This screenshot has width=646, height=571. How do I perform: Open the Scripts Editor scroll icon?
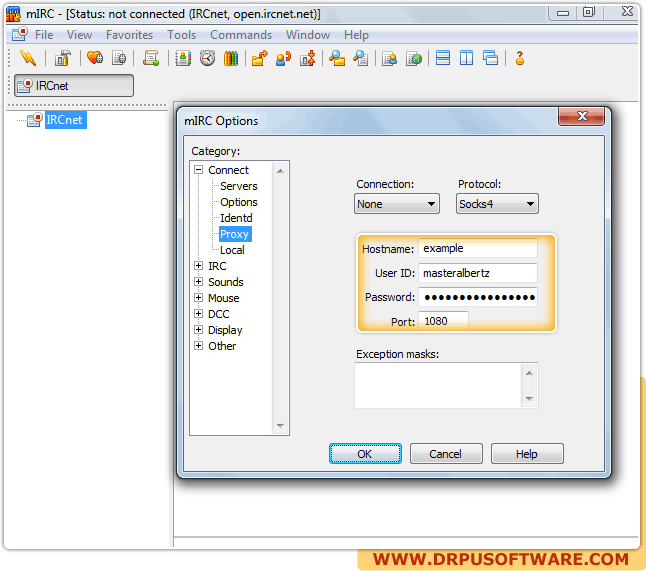coord(151,58)
